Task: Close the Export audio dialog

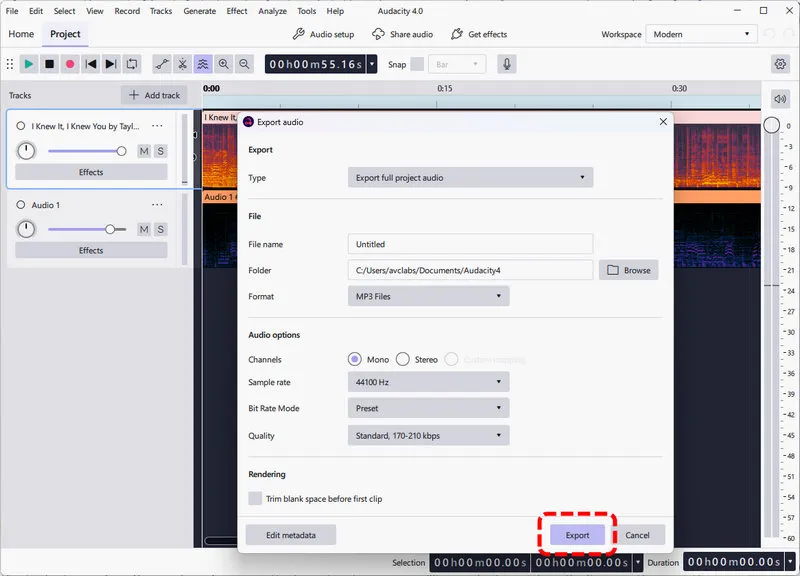Action: (x=663, y=122)
